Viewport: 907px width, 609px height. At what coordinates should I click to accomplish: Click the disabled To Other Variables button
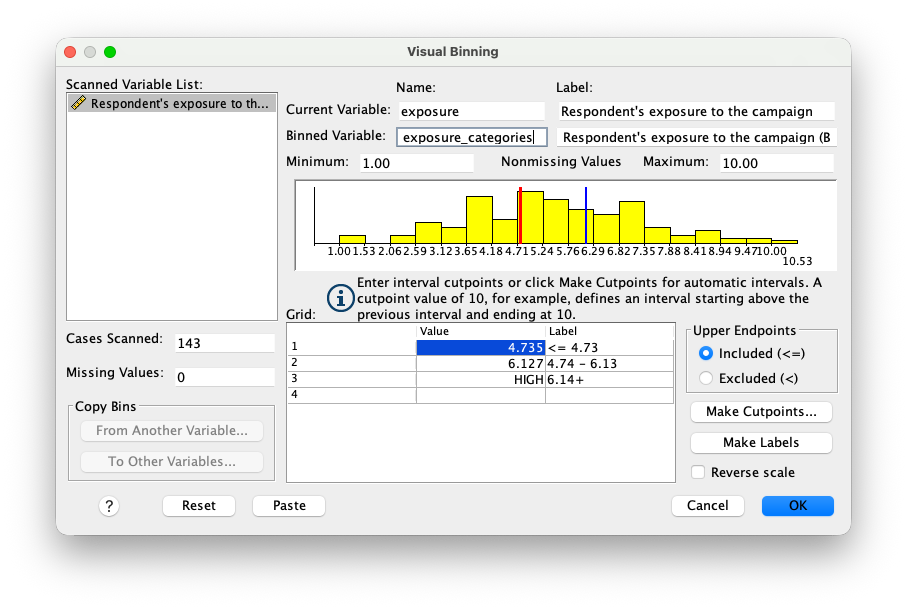pos(172,462)
